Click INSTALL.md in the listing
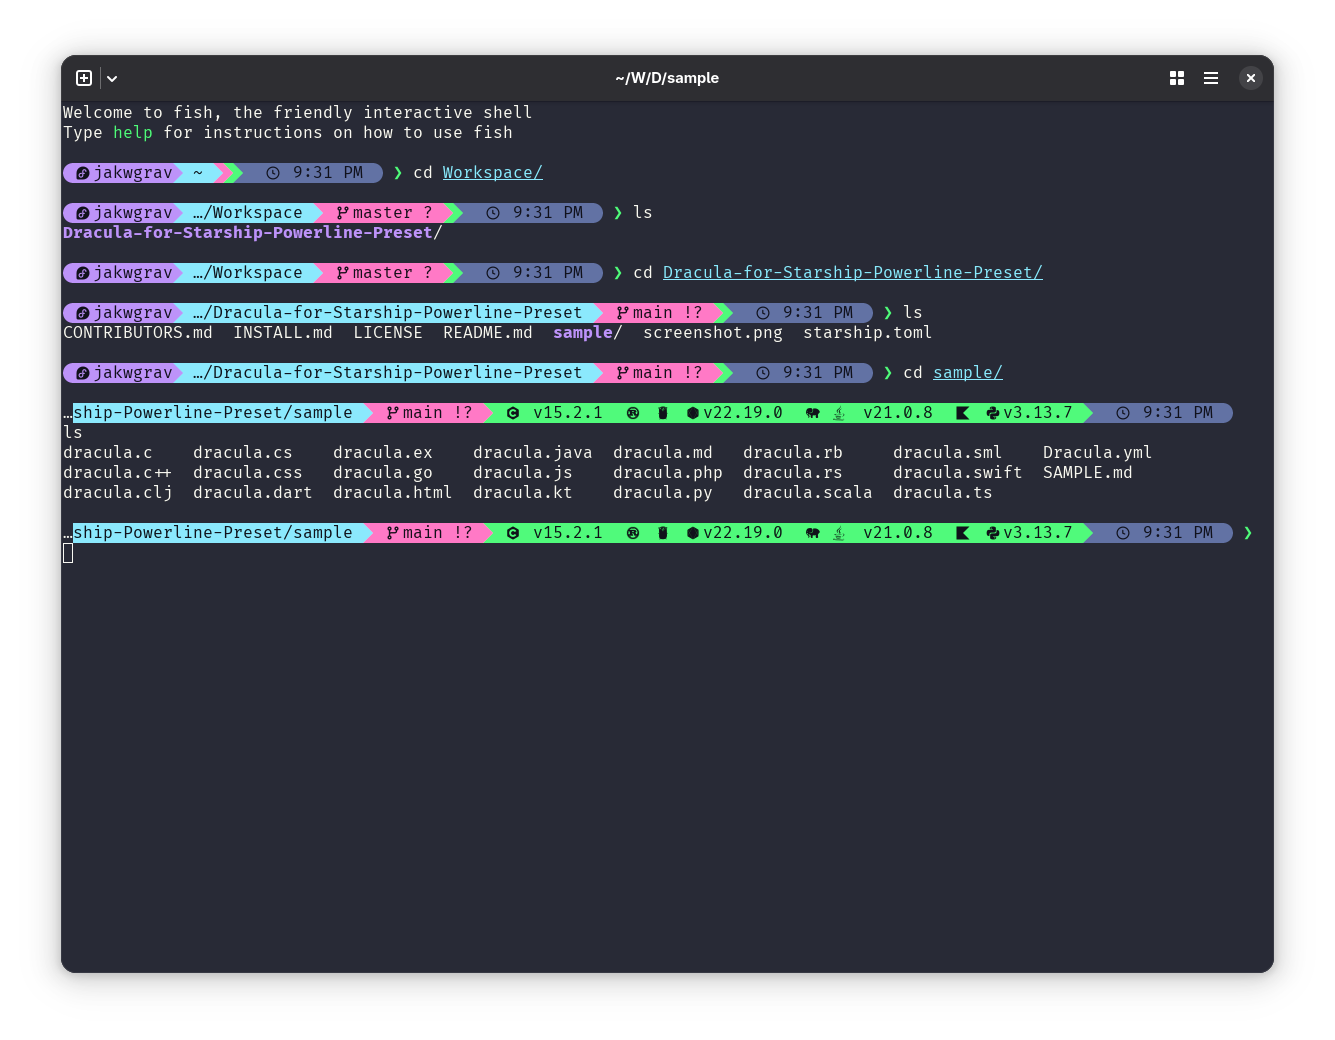Screen dimensions: 1335x1040 click(x=283, y=333)
